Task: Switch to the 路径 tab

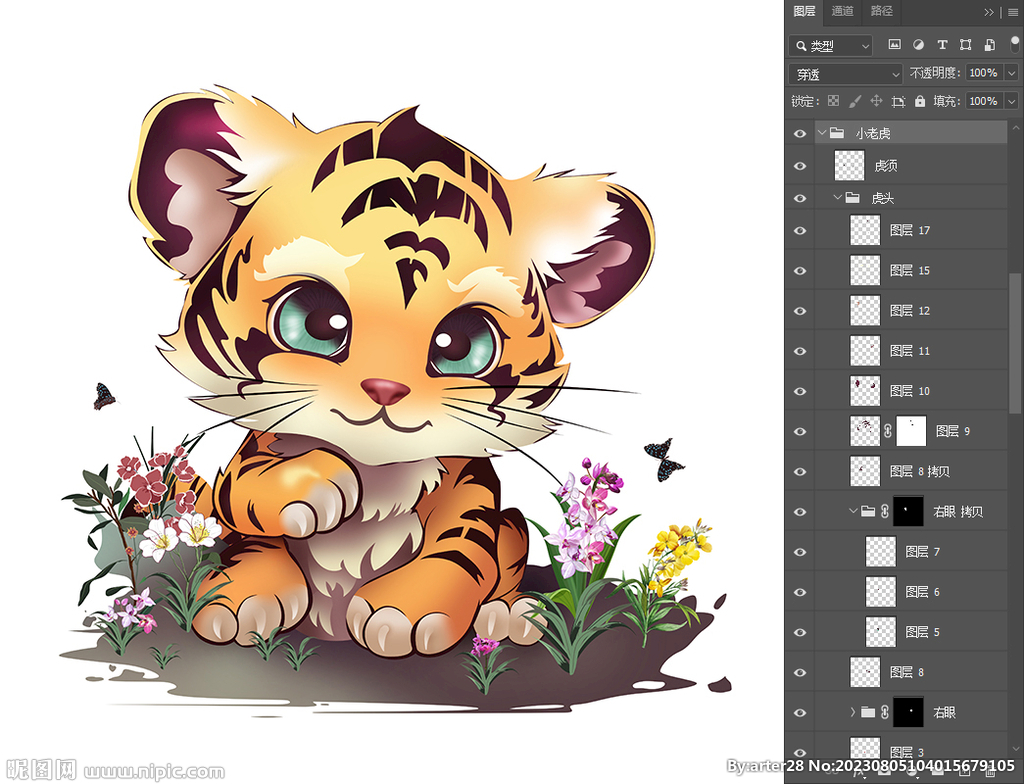Action: click(x=882, y=11)
